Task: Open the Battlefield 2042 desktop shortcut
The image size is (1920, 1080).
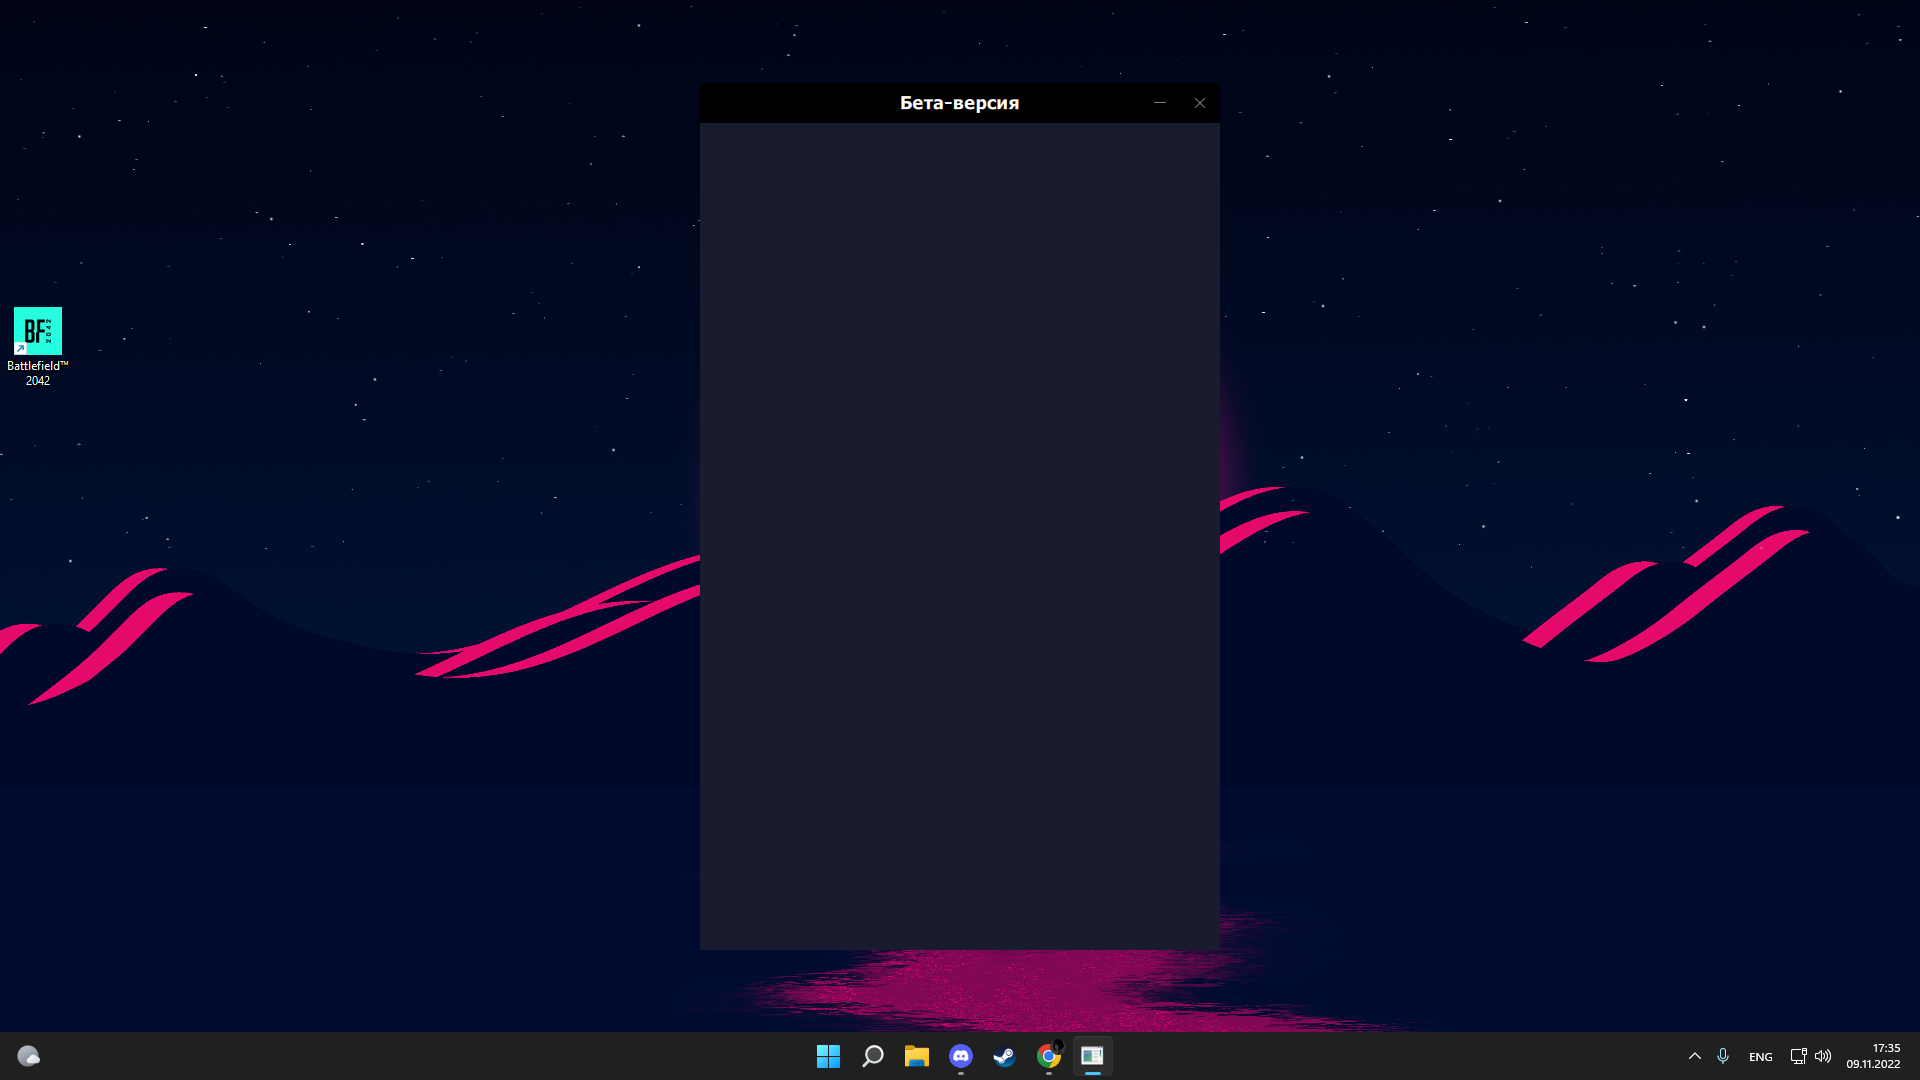Action: tap(38, 332)
